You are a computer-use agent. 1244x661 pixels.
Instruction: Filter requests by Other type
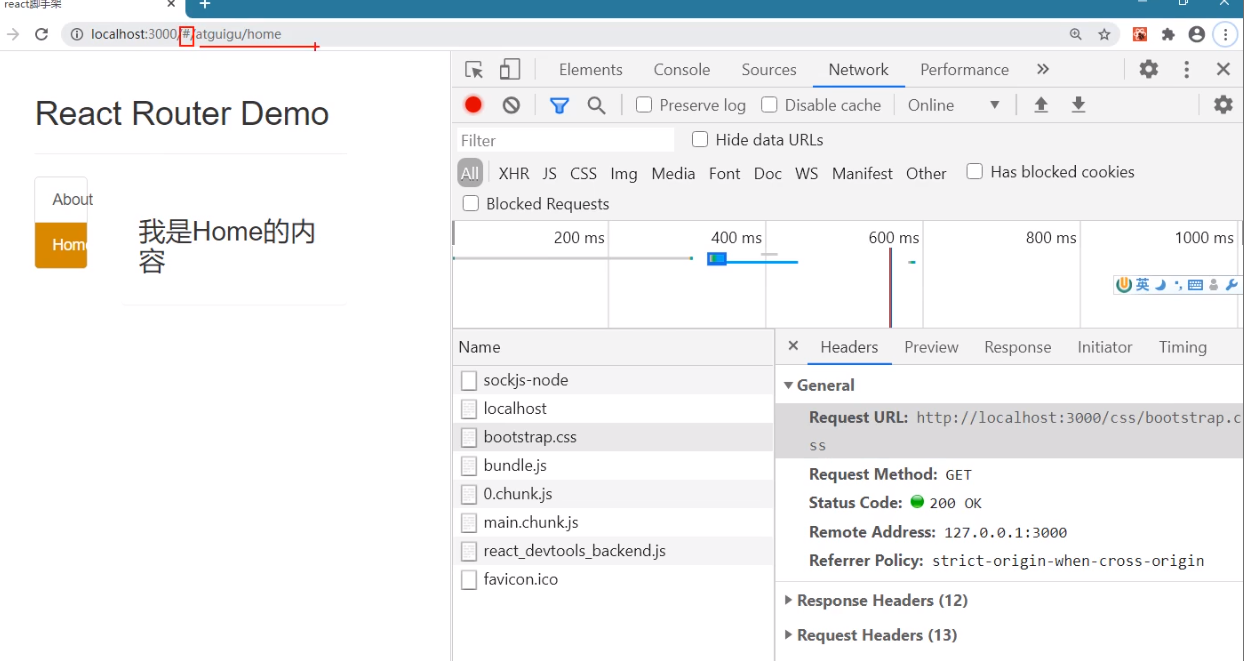(926, 173)
